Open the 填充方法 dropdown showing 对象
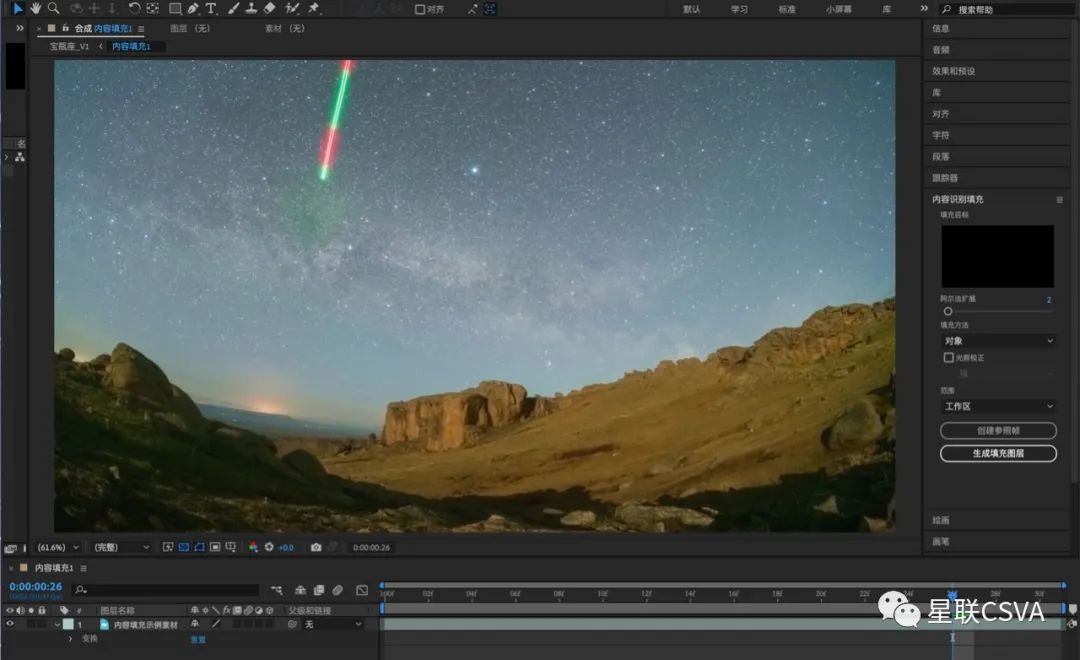Screen dimensions: 1080x660 click(998, 341)
